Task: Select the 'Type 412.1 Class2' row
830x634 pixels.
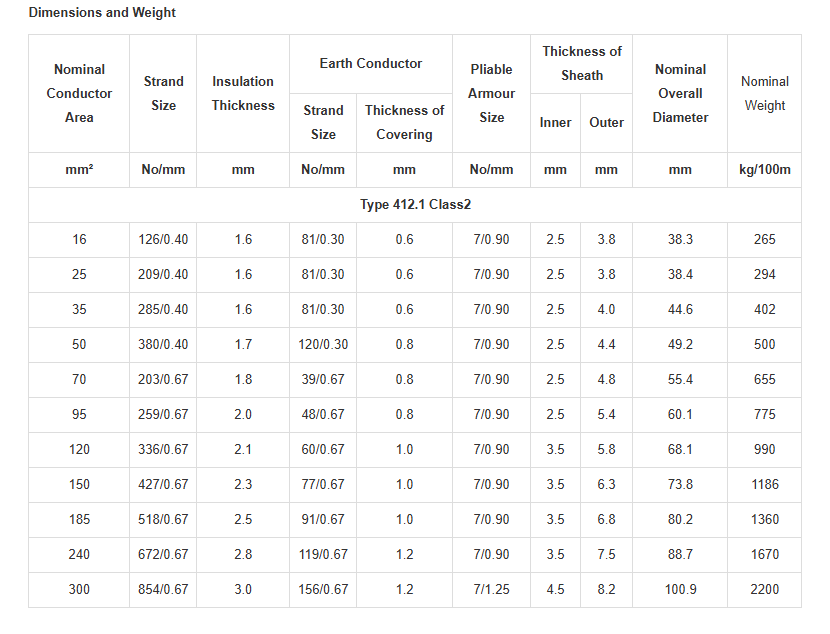Action: click(415, 205)
